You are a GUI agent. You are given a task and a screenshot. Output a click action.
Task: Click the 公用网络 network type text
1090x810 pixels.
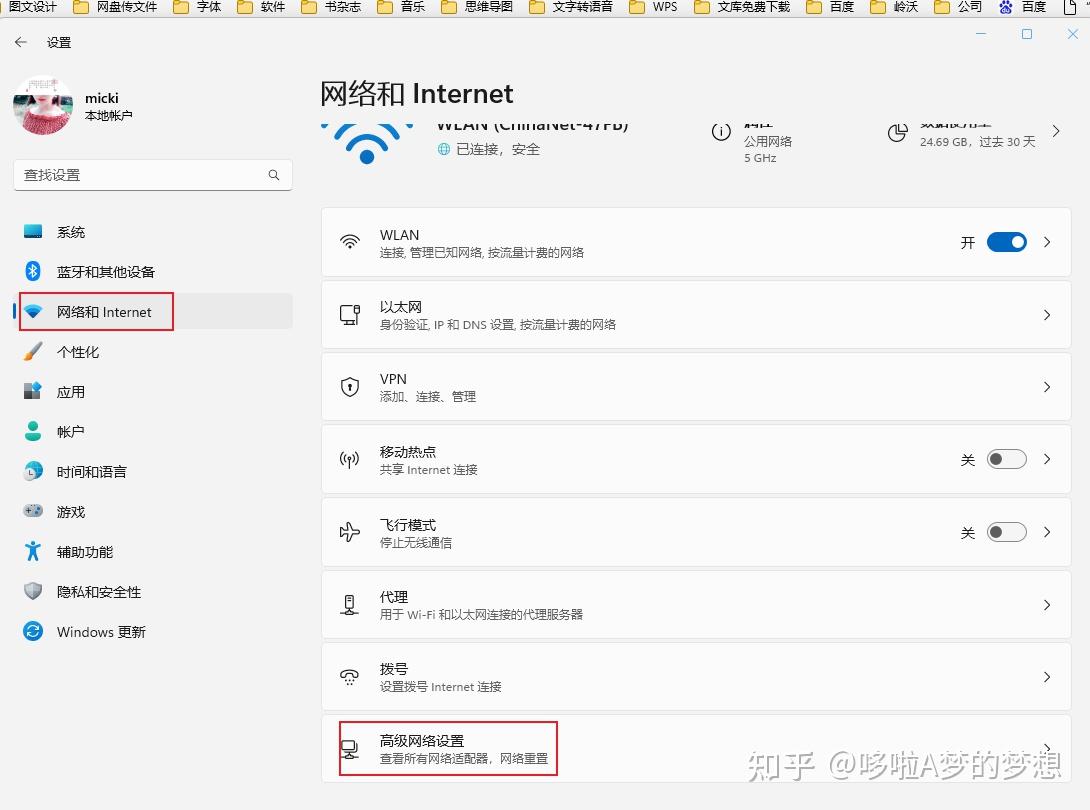click(x=767, y=141)
